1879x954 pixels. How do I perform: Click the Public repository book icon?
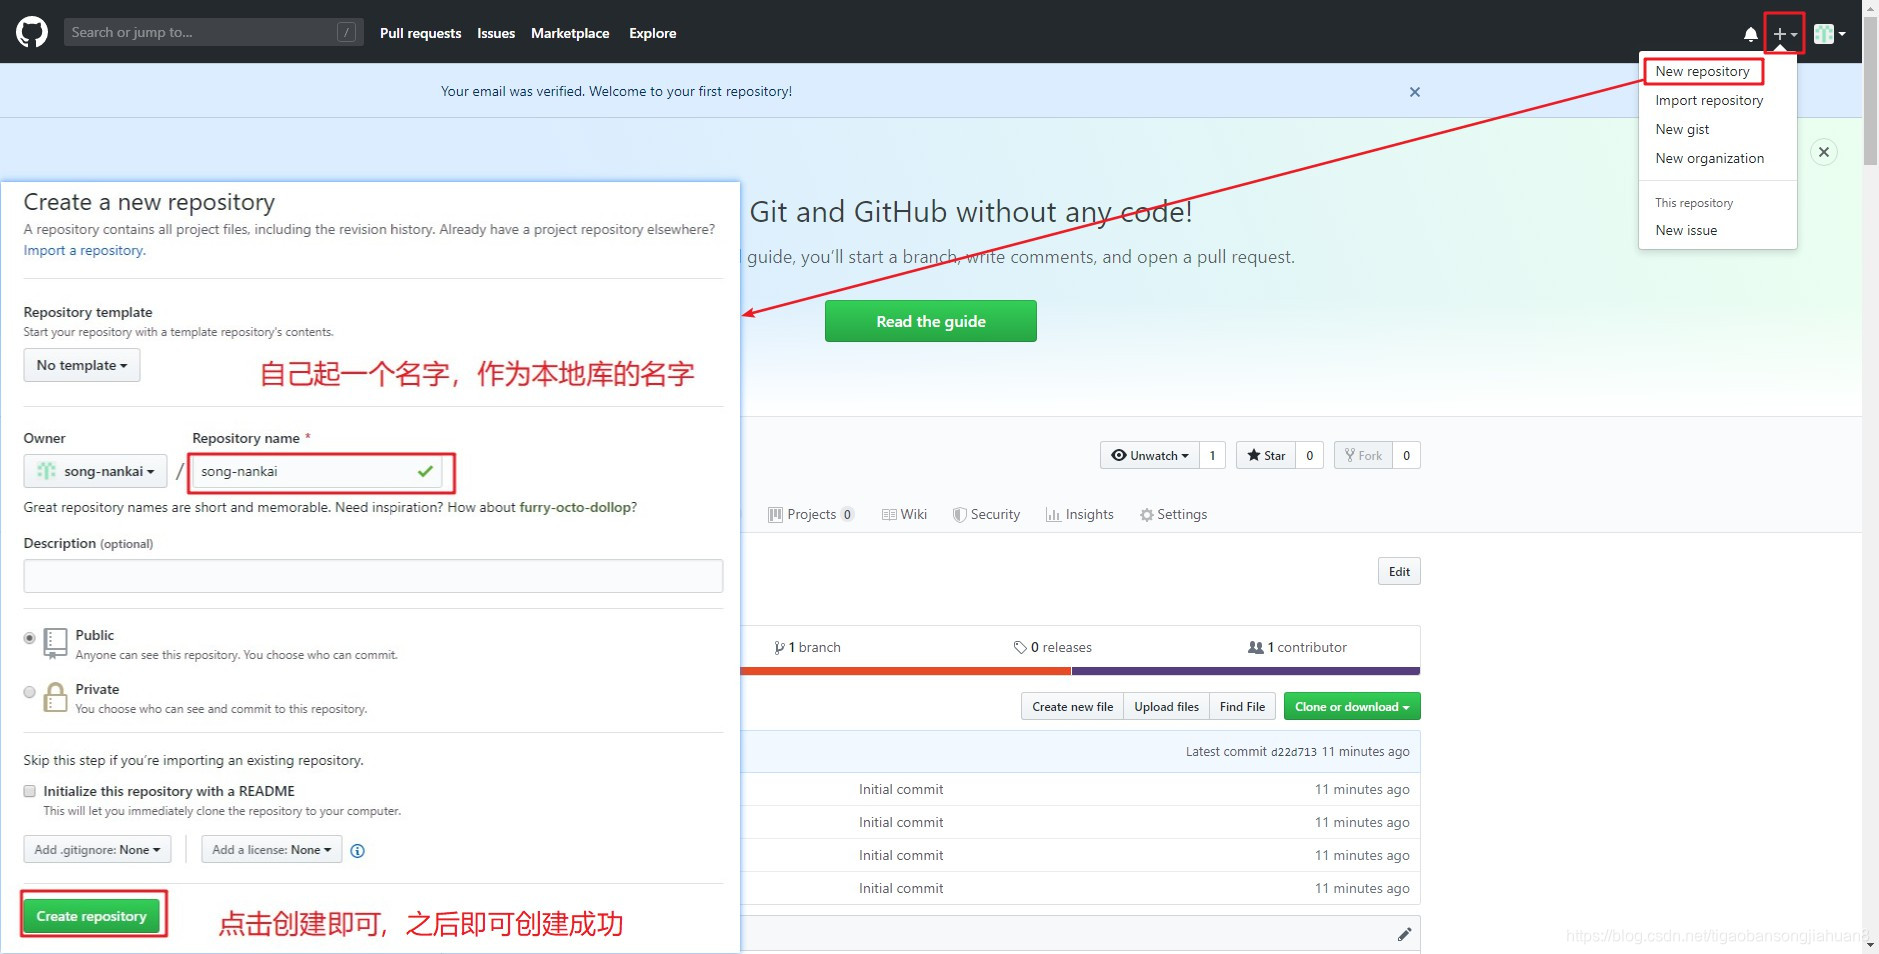[56, 643]
